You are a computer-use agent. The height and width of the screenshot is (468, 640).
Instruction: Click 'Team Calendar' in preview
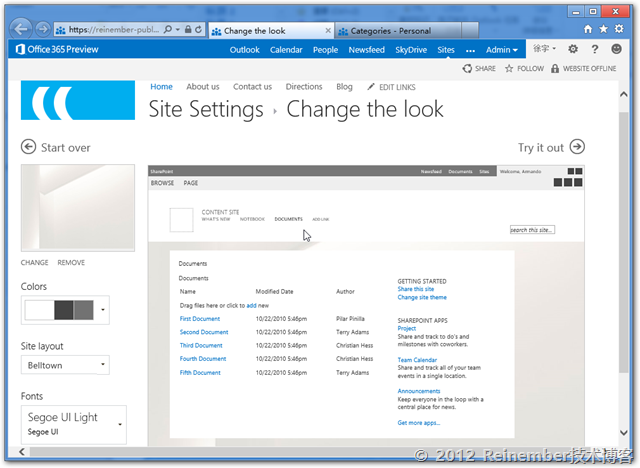pyautogui.click(x=417, y=360)
